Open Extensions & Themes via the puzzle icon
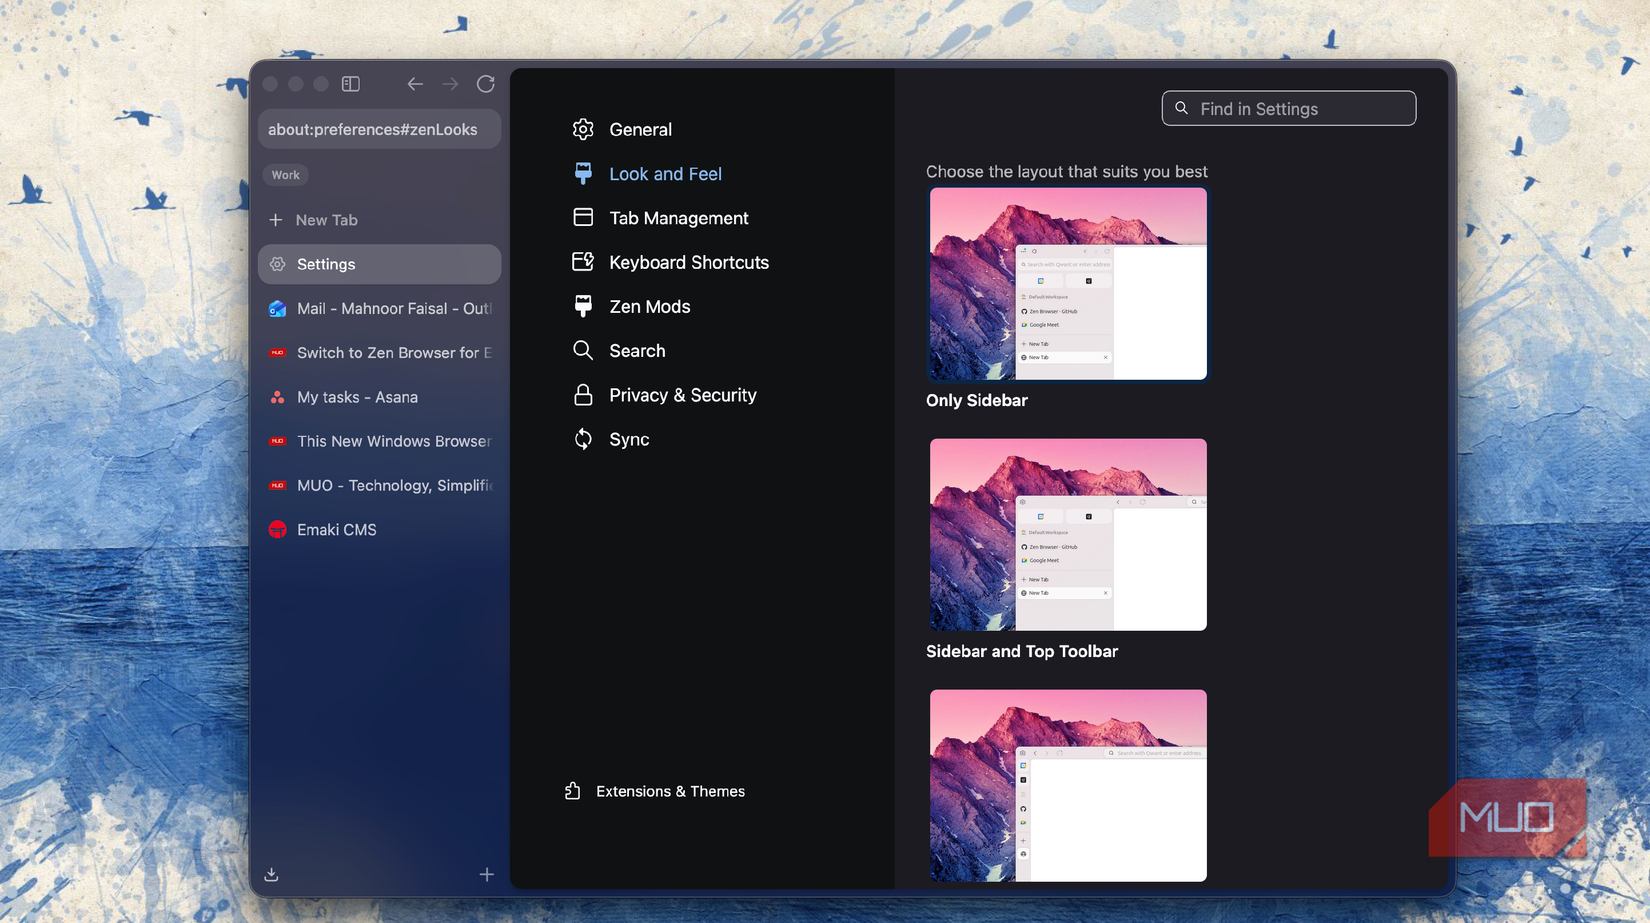Viewport: 1650px width, 923px height. tap(572, 790)
